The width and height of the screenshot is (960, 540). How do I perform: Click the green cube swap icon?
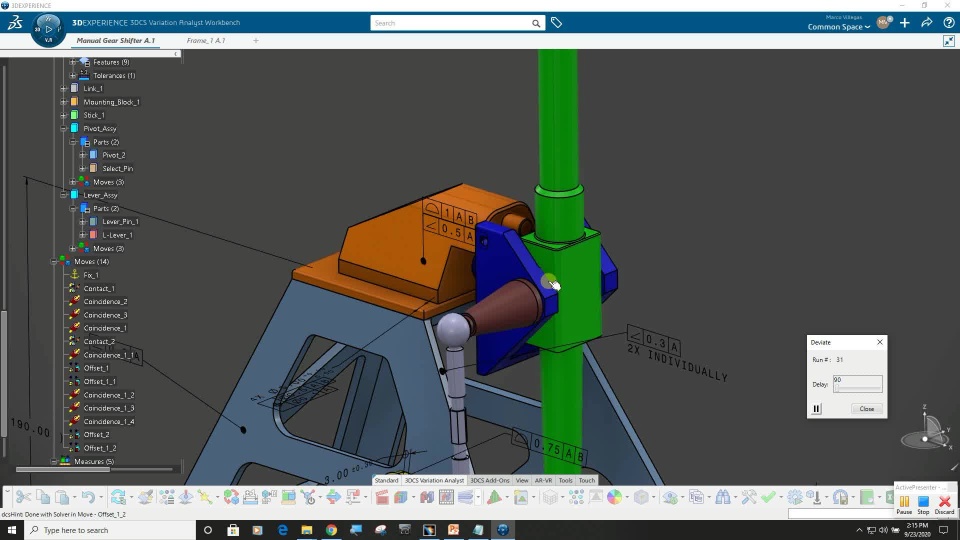coord(231,497)
